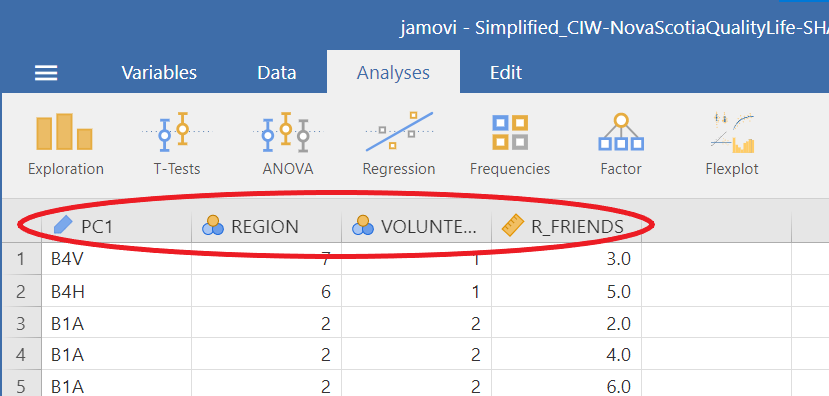
Task: Click the cell containing B4H
Action: (x=116, y=291)
